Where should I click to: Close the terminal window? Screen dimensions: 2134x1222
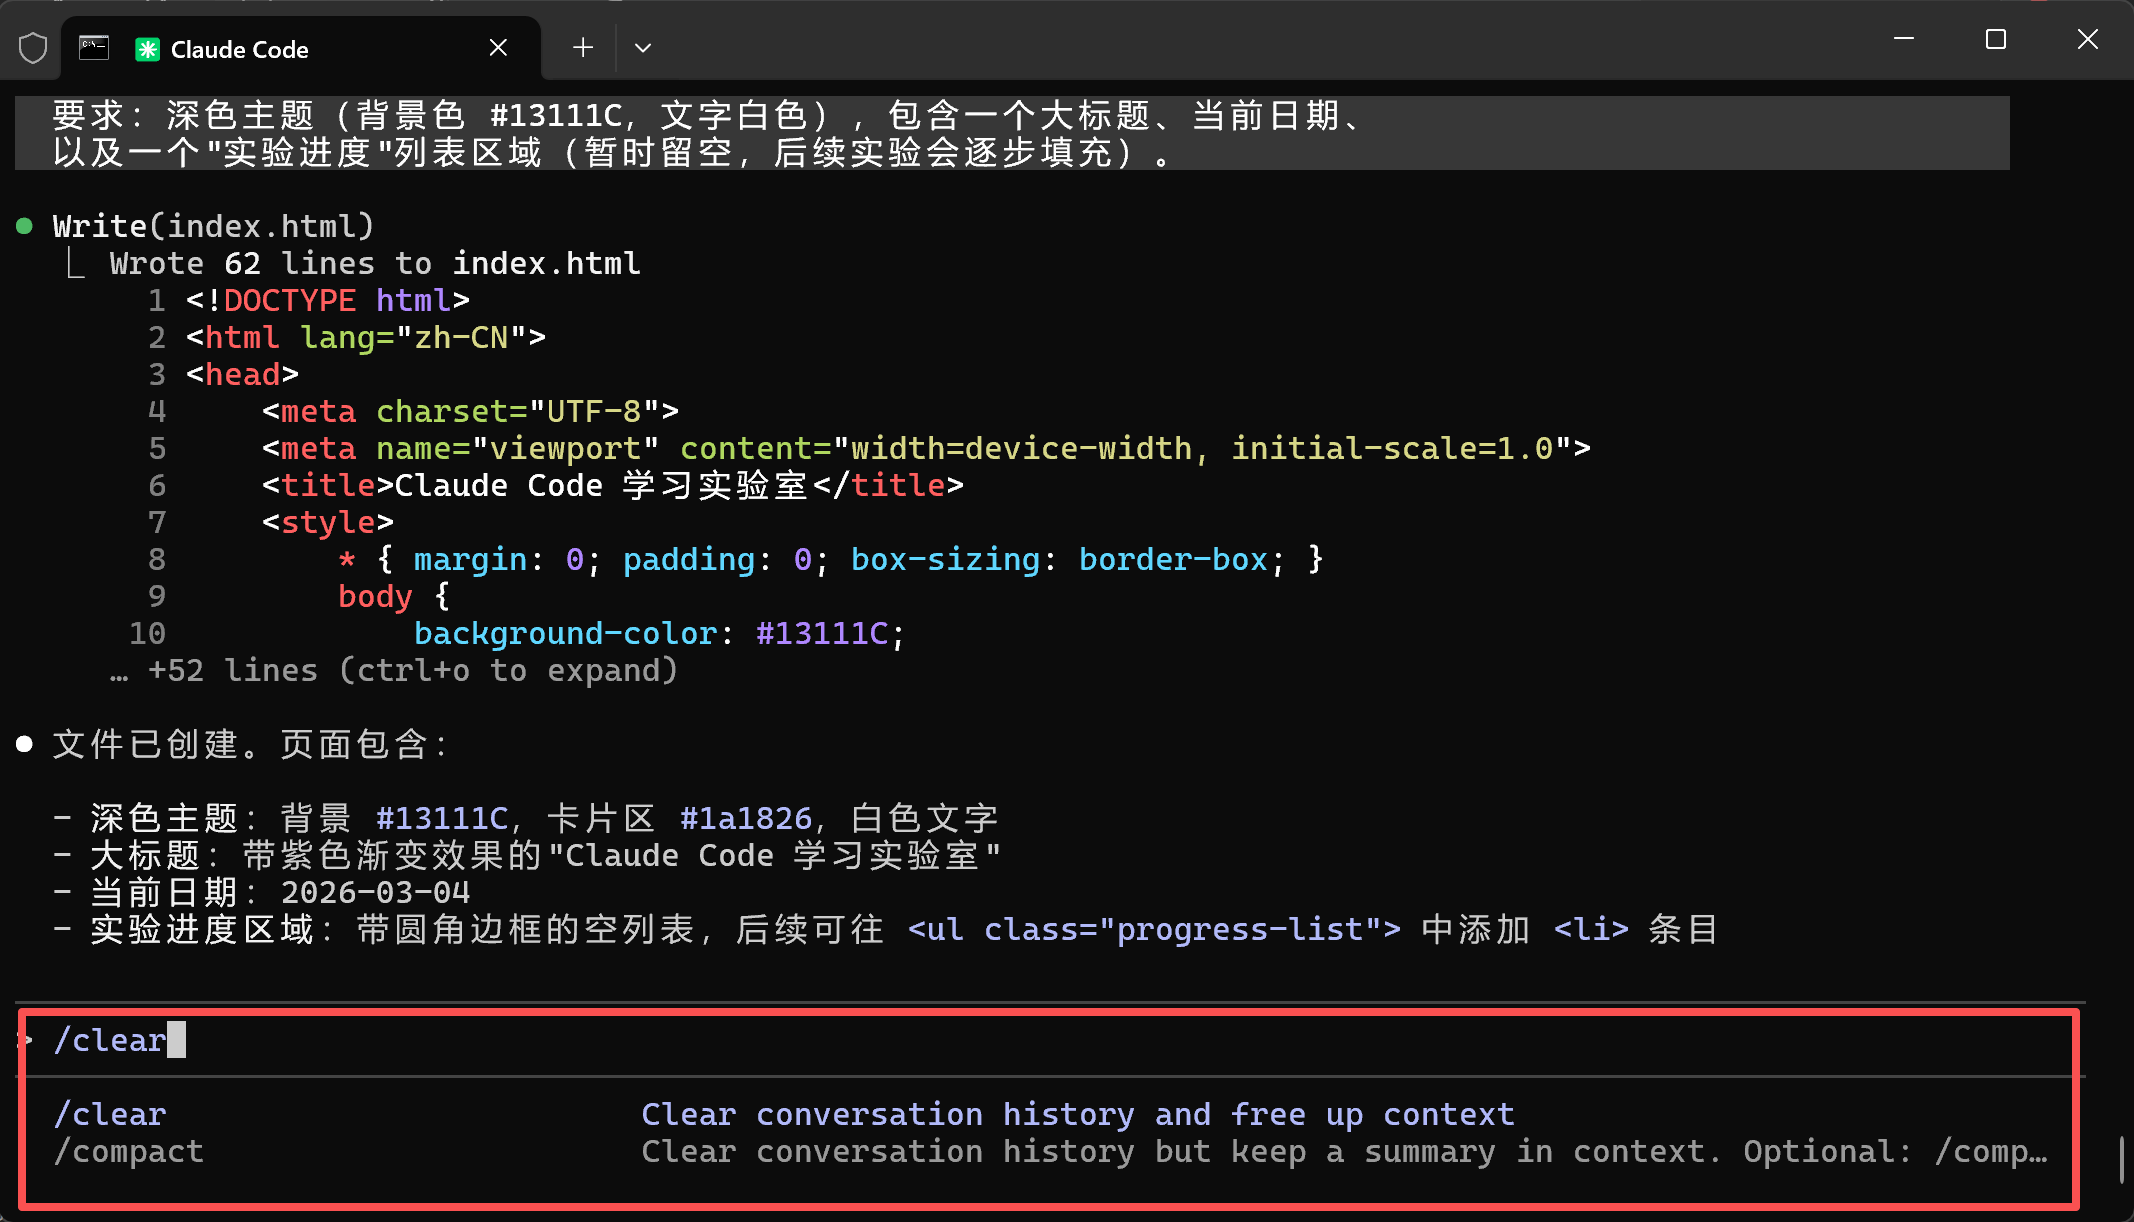click(x=2088, y=39)
